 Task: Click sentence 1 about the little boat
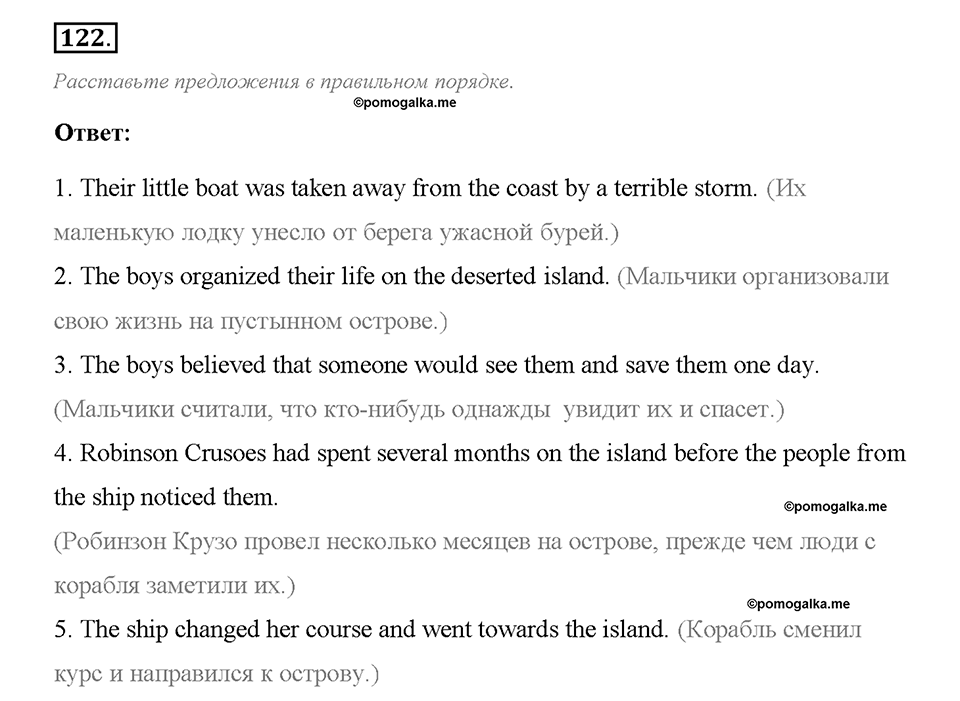click(x=406, y=188)
